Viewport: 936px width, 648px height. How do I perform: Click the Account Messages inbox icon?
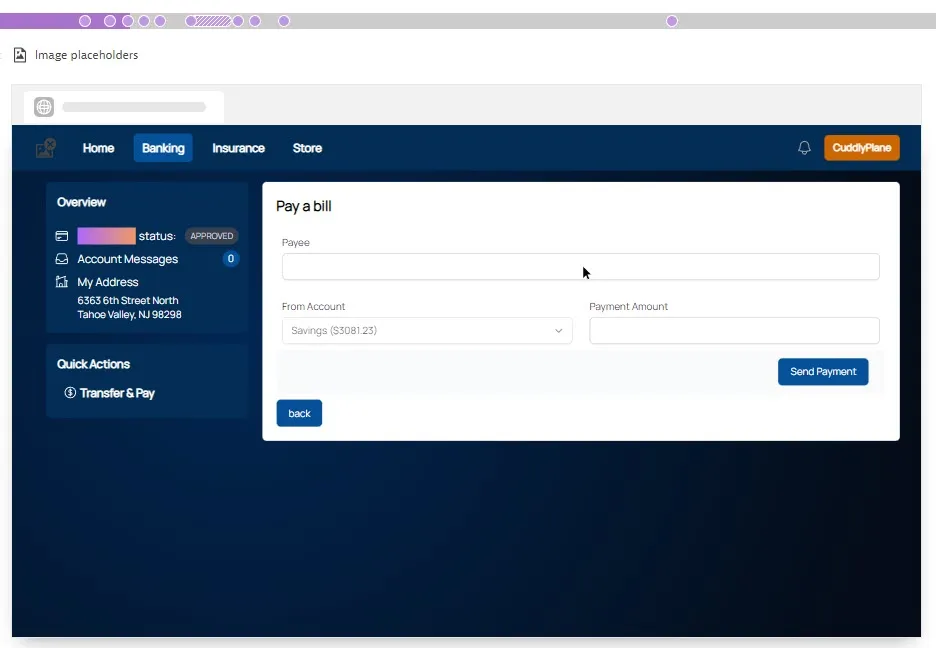pyautogui.click(x=62, y=259)
